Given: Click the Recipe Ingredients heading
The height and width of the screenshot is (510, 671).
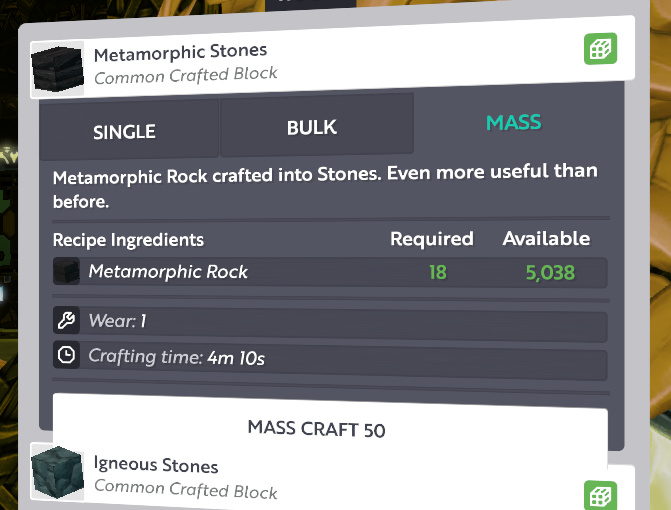Looking at the screenshot, I should tap(128, 240).
